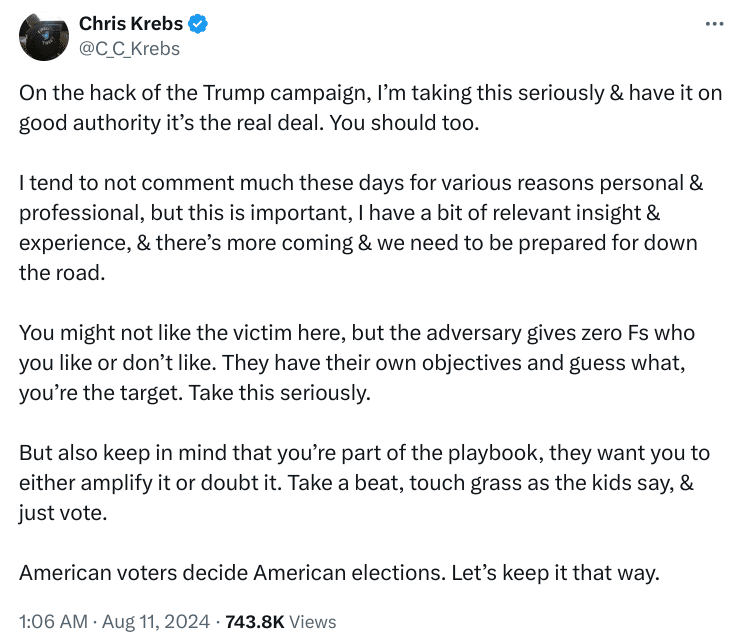Viewport: 733px width, 639px height.
Task: Open the @C_C_Krebs handle link
Action: (129, 49)
